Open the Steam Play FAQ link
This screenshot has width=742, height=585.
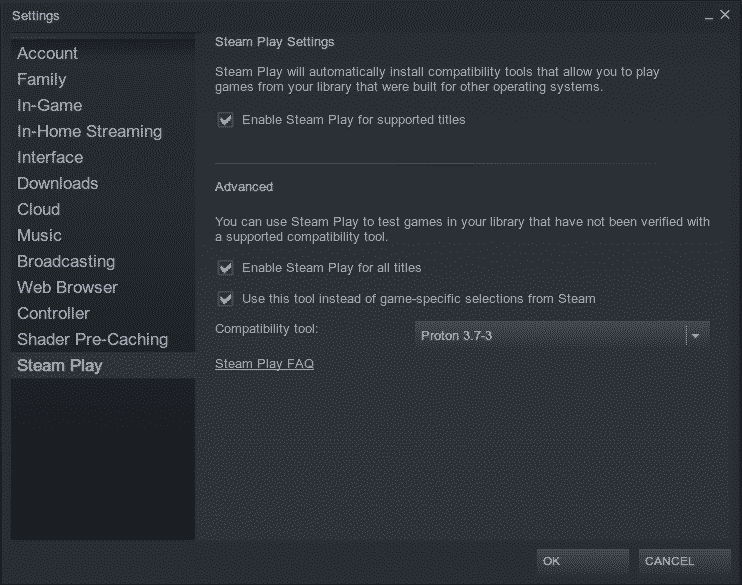pos(264,364)
